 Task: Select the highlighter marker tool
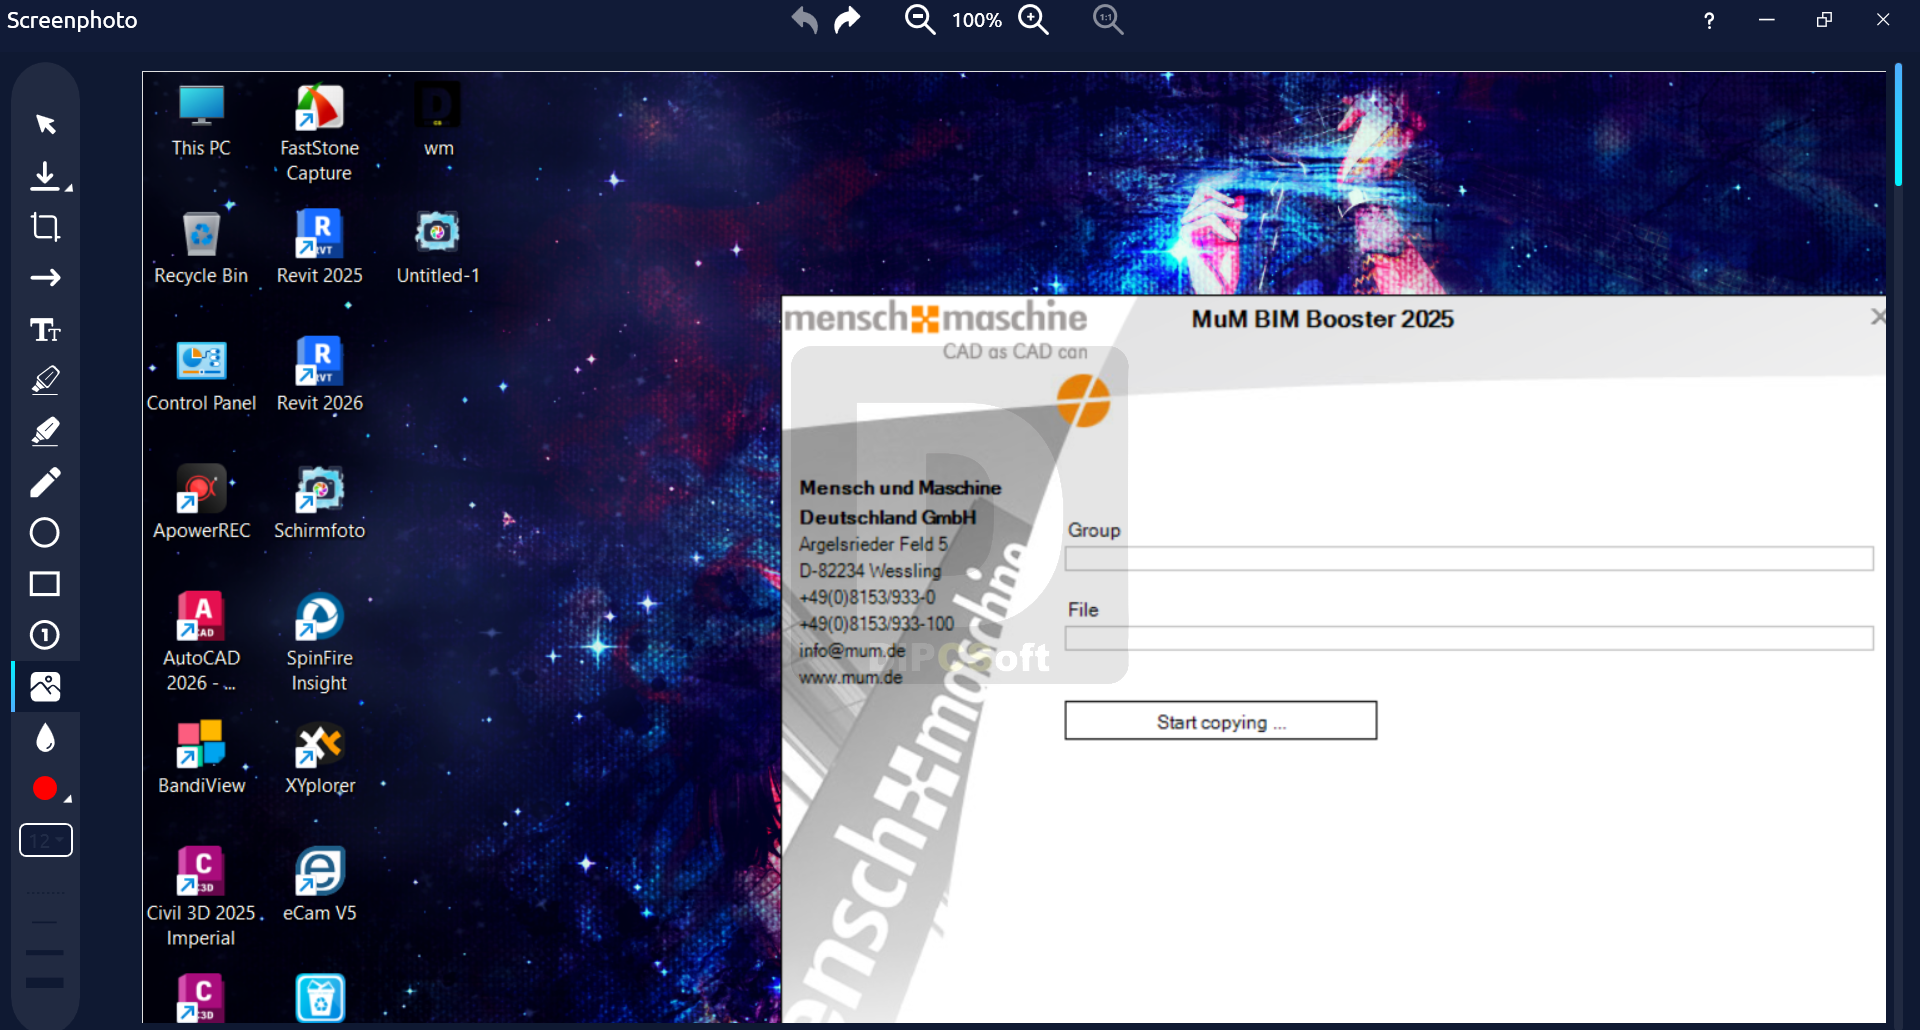click(x=45, y=380)
